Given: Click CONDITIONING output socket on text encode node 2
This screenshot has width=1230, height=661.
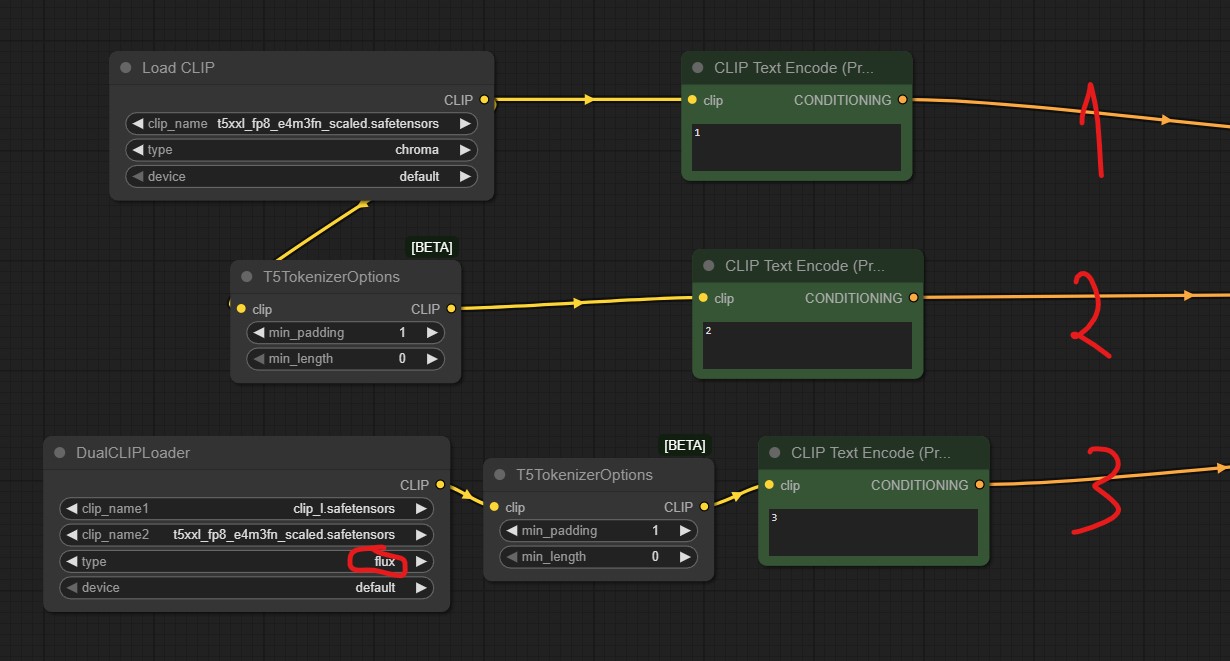Looking at the screenshot, I should (x=913, y=298).
